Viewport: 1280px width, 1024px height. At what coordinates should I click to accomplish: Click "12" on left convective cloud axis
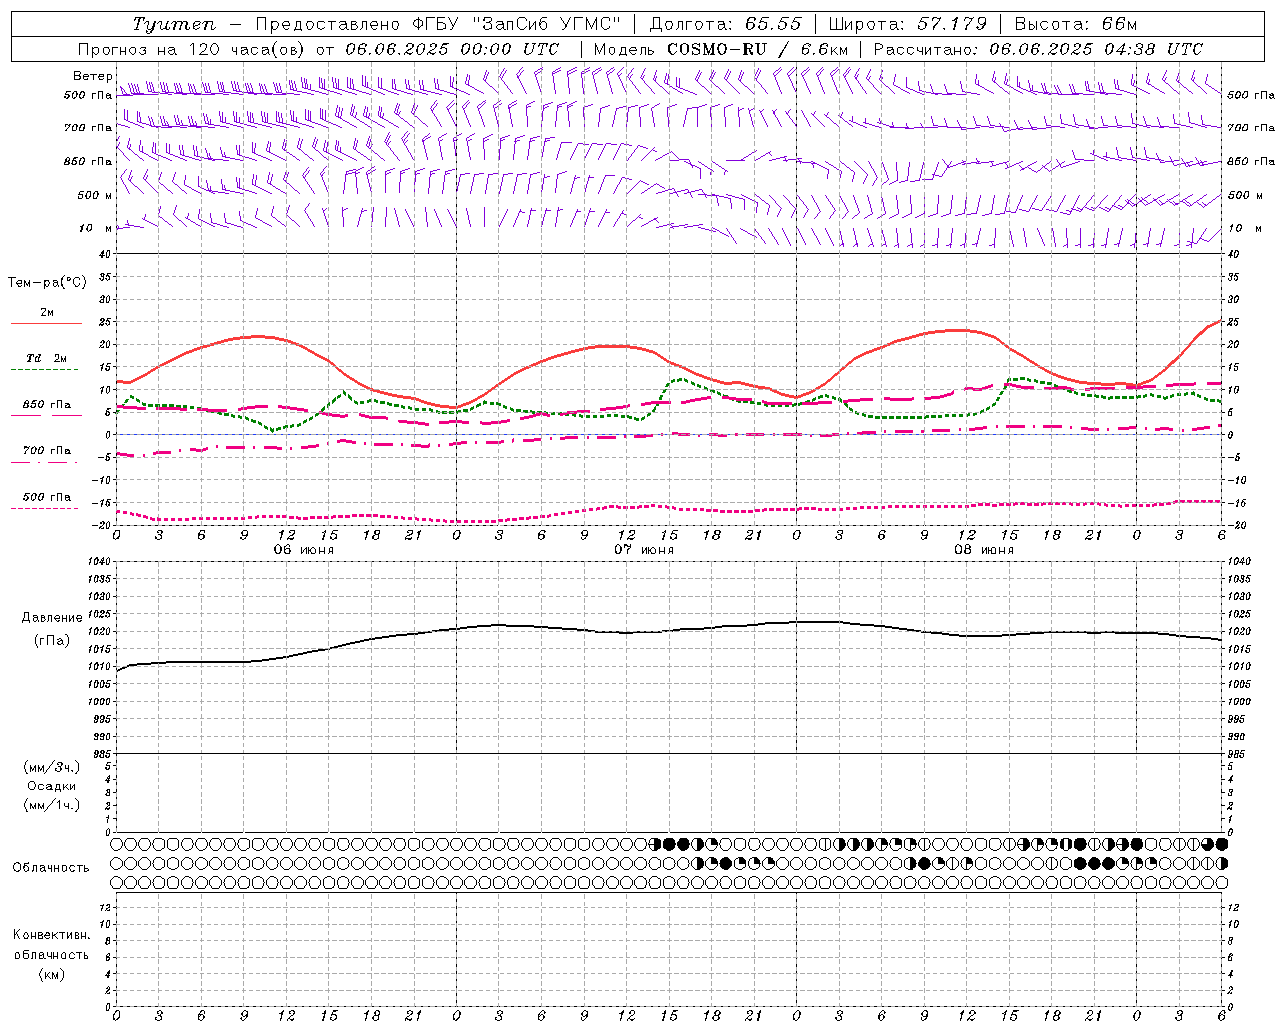tap(106, 907)
